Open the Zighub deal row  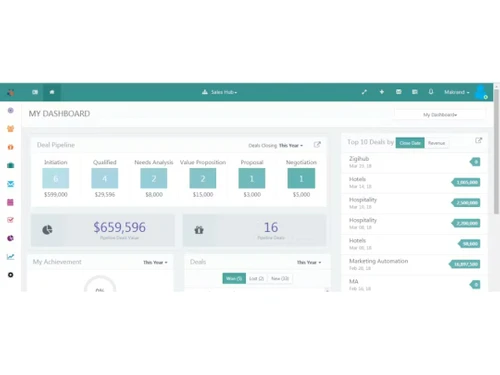[x=414, y=162]
